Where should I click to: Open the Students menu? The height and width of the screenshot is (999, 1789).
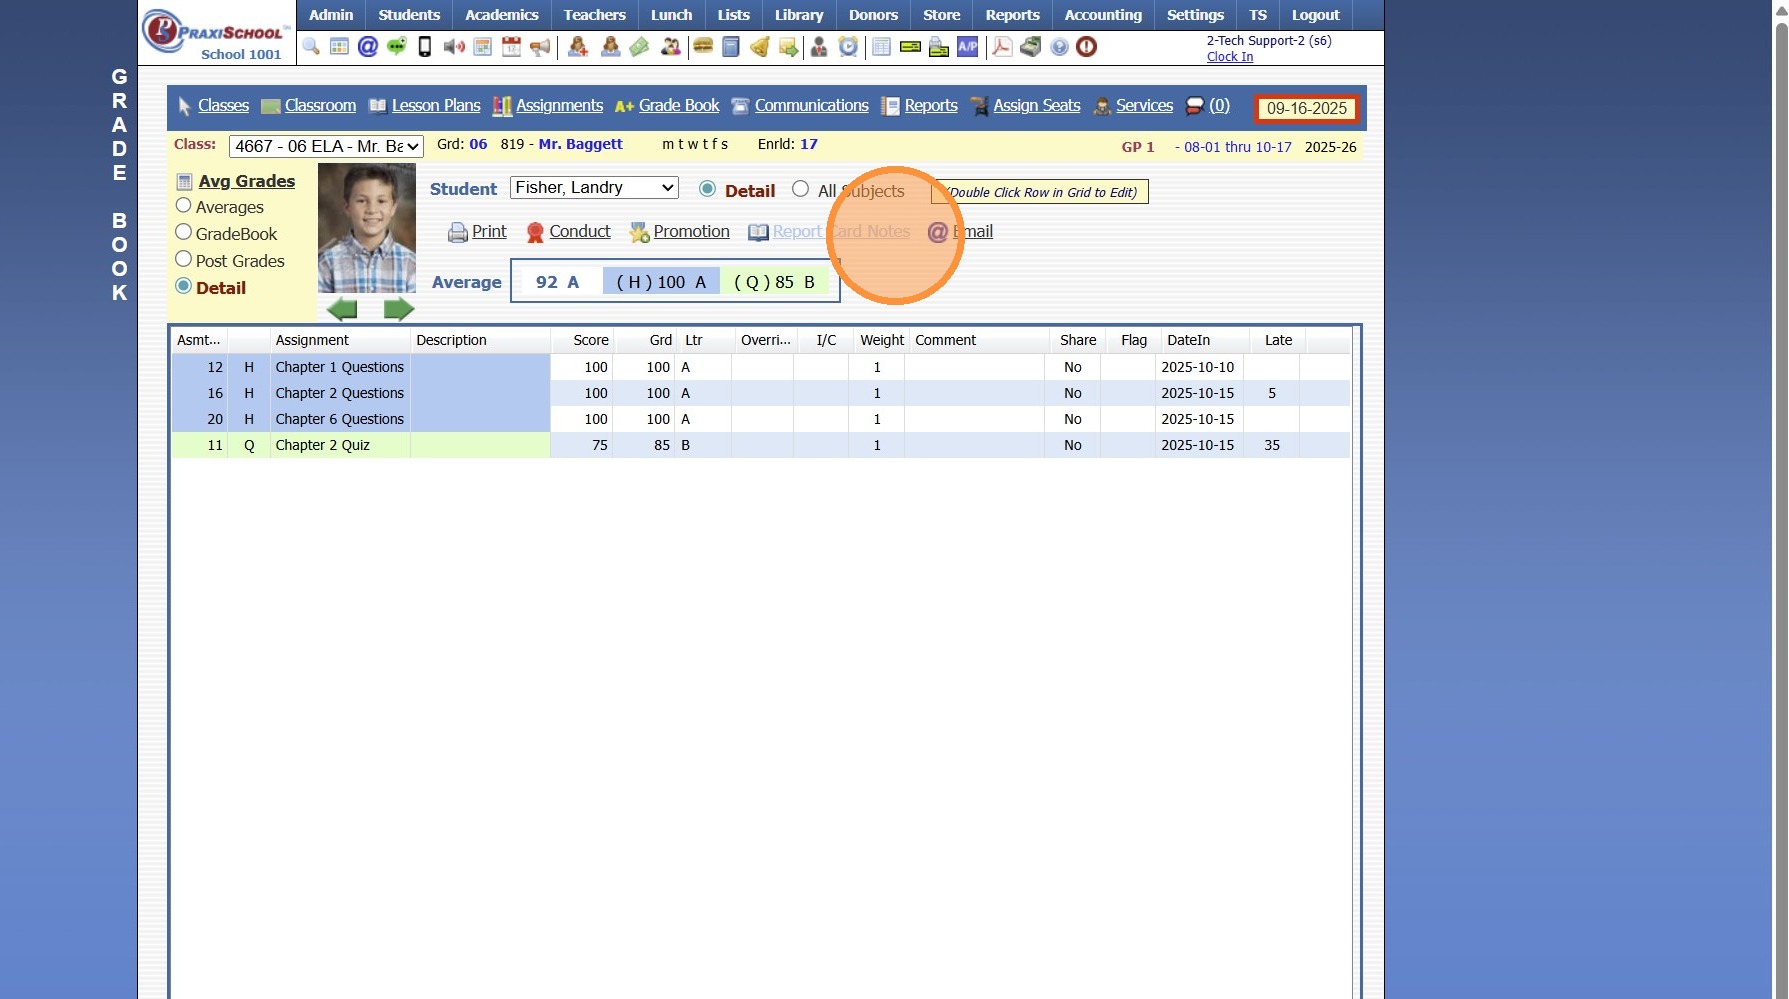click(409, 15)
